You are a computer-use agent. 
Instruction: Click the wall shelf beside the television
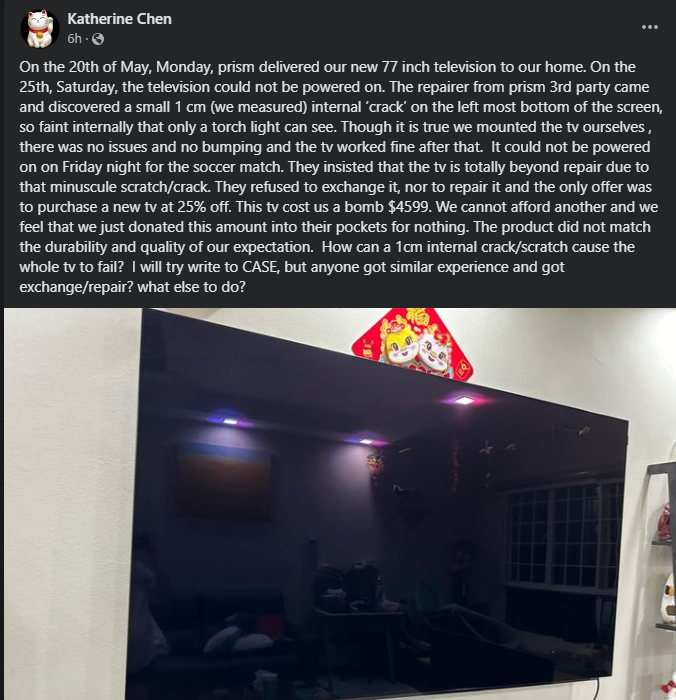click(x=662, y=545)
